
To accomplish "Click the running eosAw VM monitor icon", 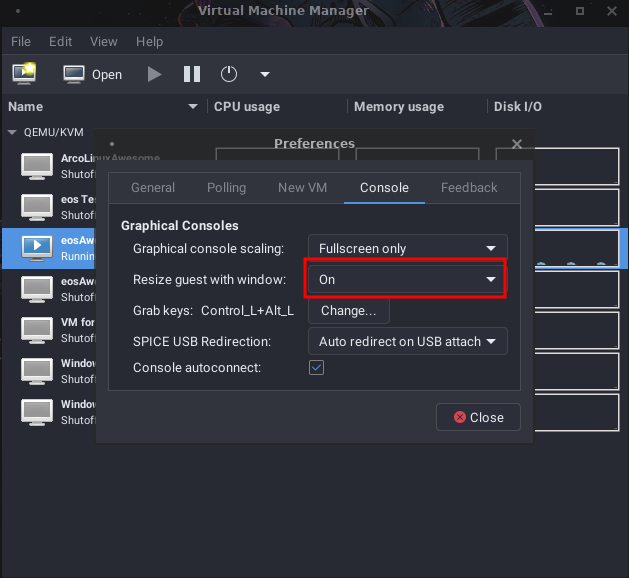I will click(37, 246).
